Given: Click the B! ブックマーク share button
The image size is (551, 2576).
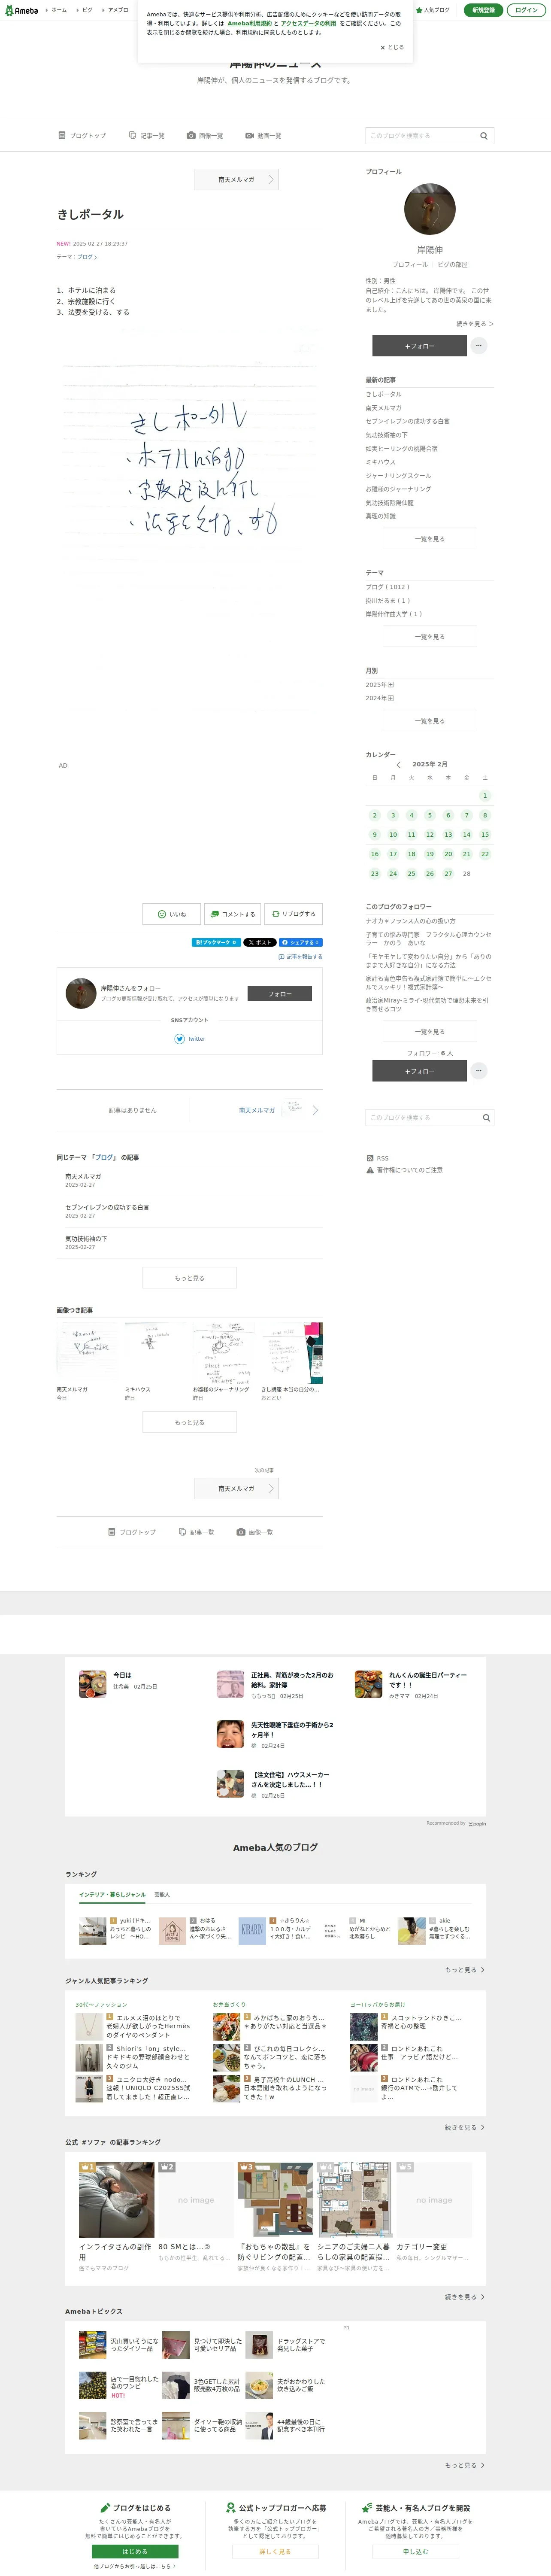Looking at the screenshot, I should [216, 942].
